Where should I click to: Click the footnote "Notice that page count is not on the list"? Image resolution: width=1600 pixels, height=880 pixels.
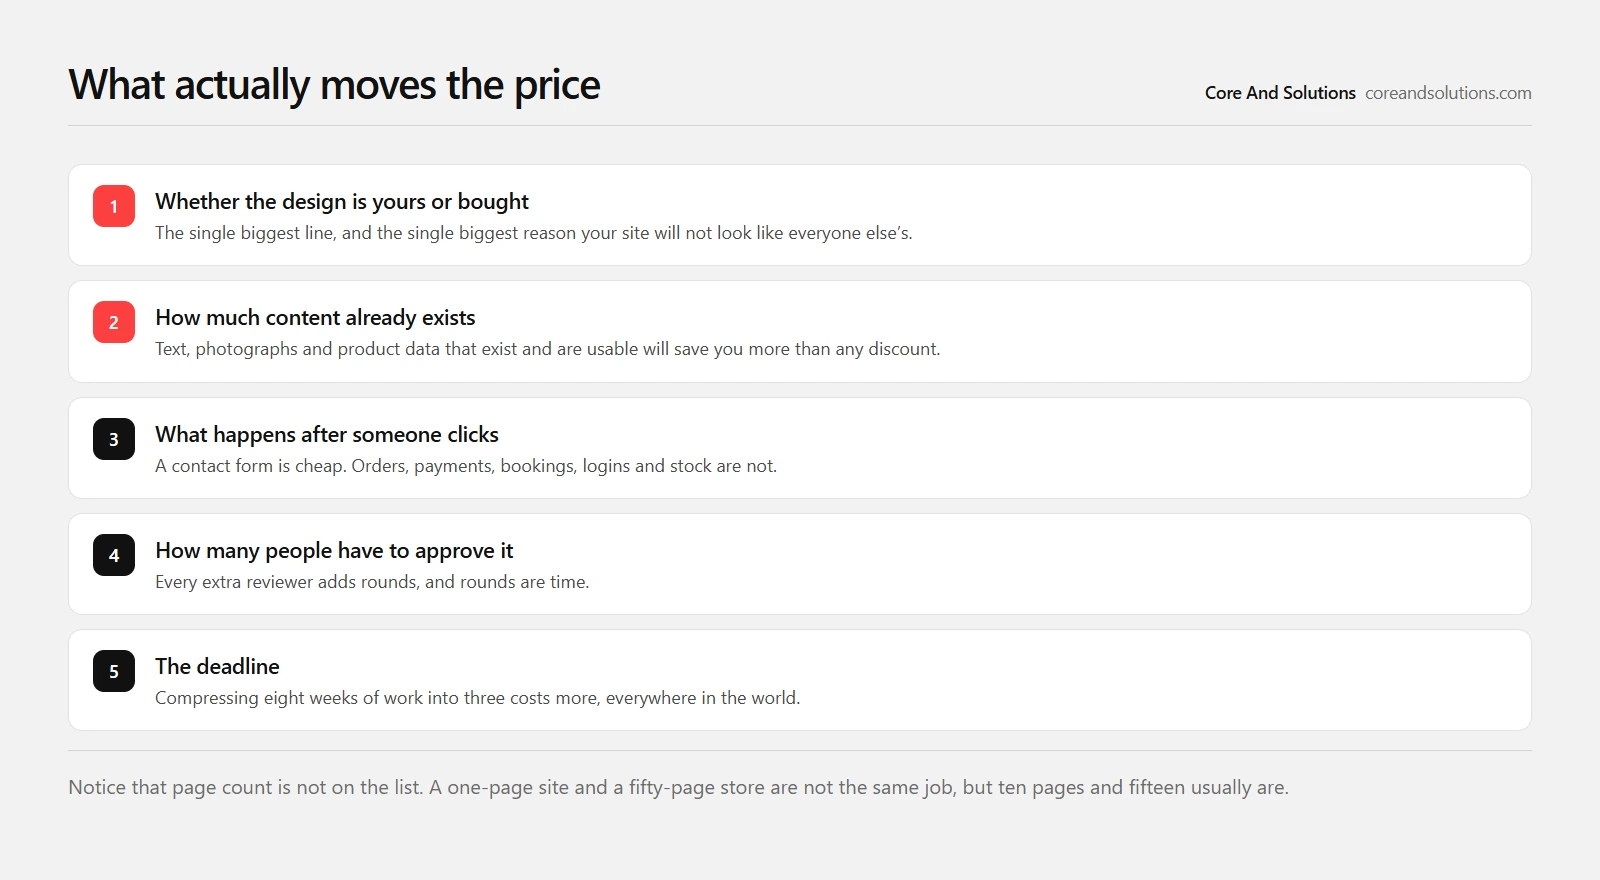678,787
